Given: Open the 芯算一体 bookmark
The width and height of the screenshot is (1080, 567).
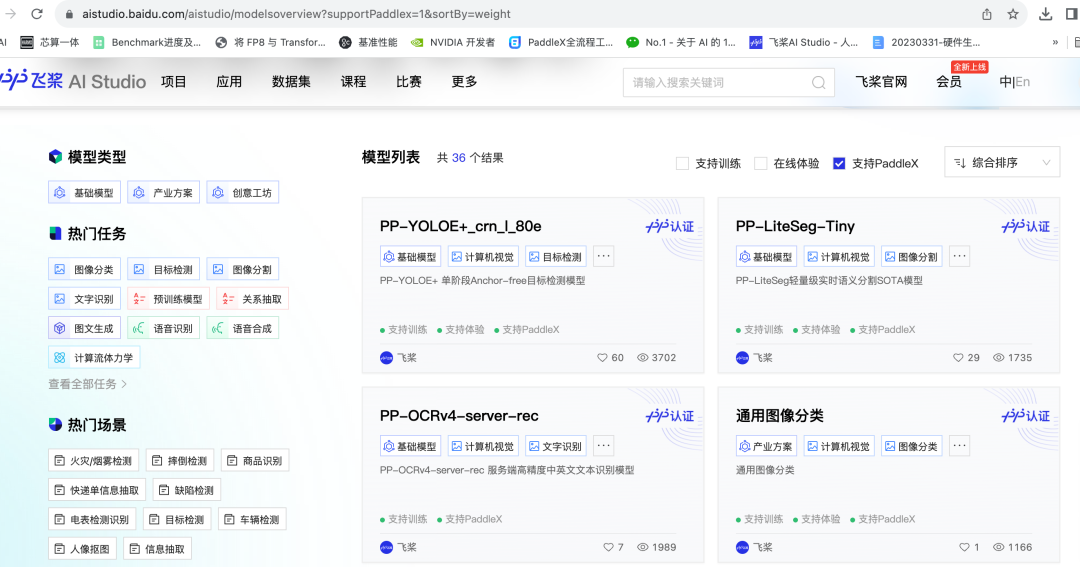Looking at the screenshot, I should (50, 42).
